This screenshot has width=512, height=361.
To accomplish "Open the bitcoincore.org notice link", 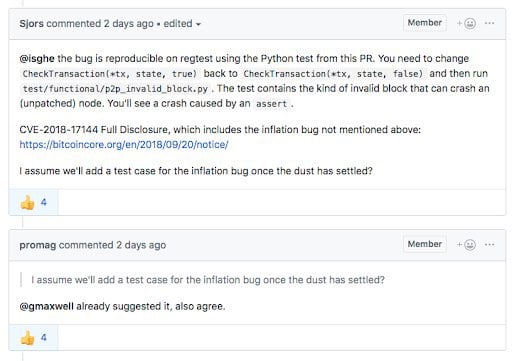I will point(124,145).
